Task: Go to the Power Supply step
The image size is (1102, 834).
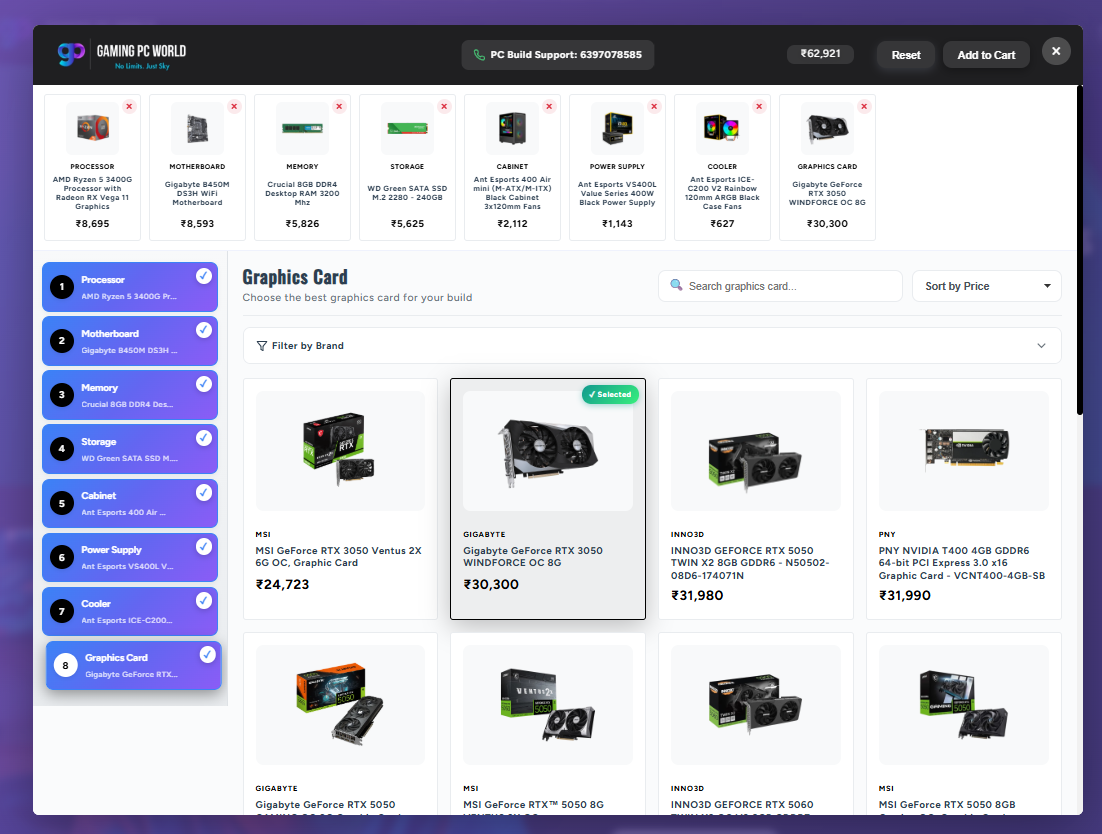Action: point(130,557)
